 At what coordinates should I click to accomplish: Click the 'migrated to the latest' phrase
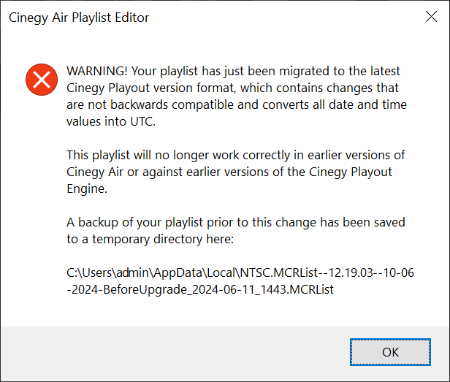[x=339, y=71]
